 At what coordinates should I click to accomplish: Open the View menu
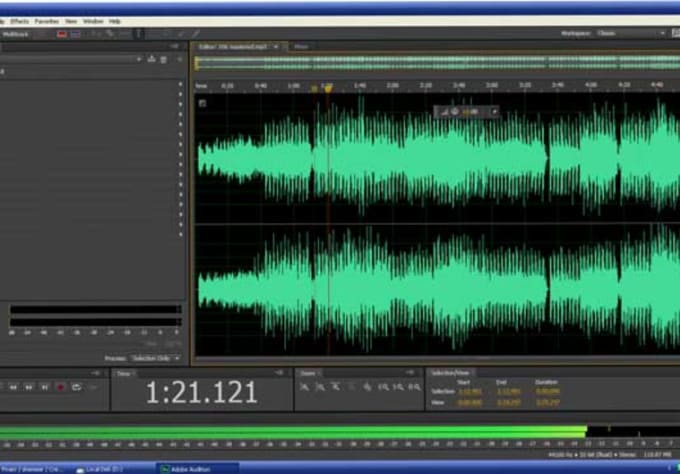coord(71,21)
